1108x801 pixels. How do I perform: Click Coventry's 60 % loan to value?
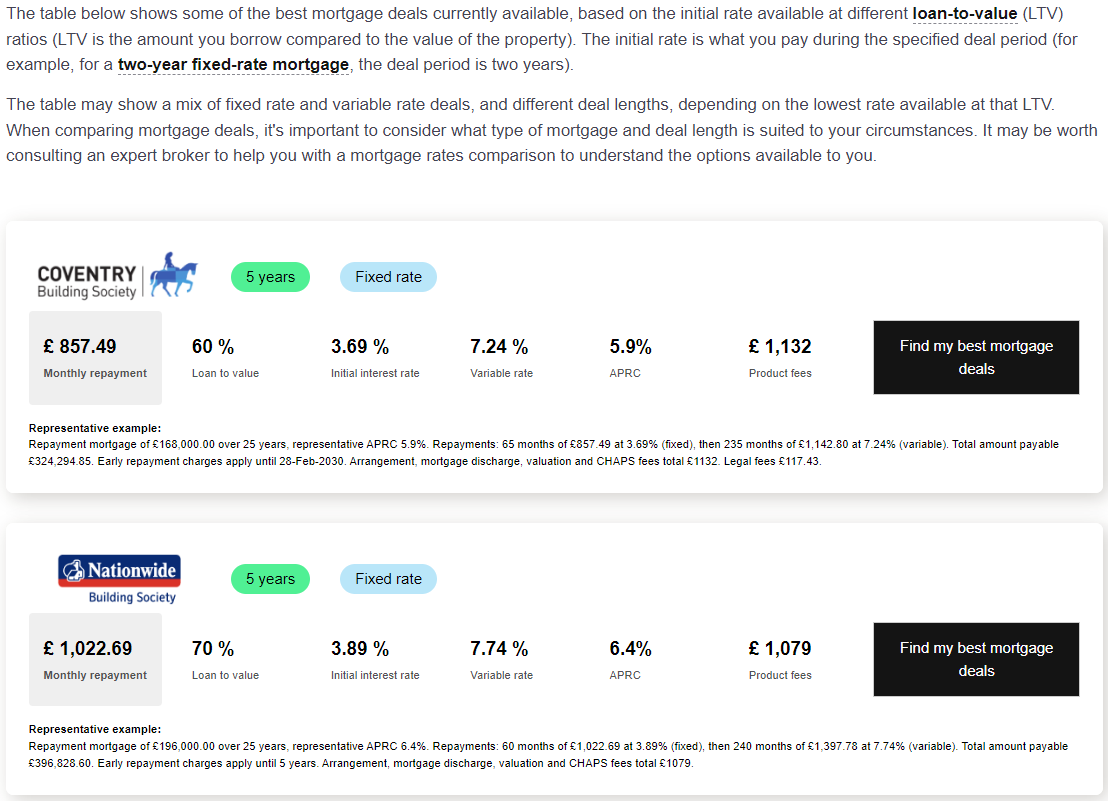(213, 347)
